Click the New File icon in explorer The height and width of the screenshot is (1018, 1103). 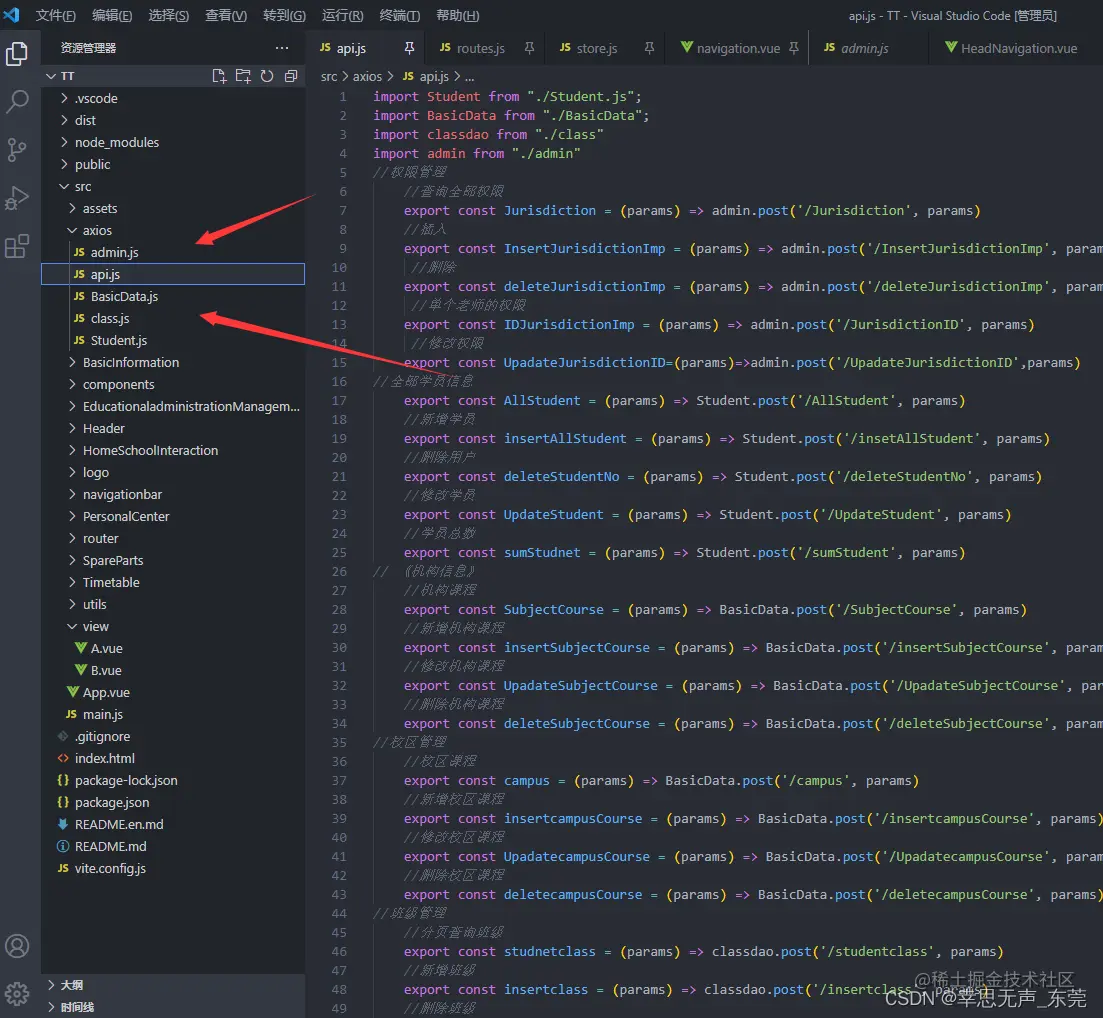click(219, 76)
